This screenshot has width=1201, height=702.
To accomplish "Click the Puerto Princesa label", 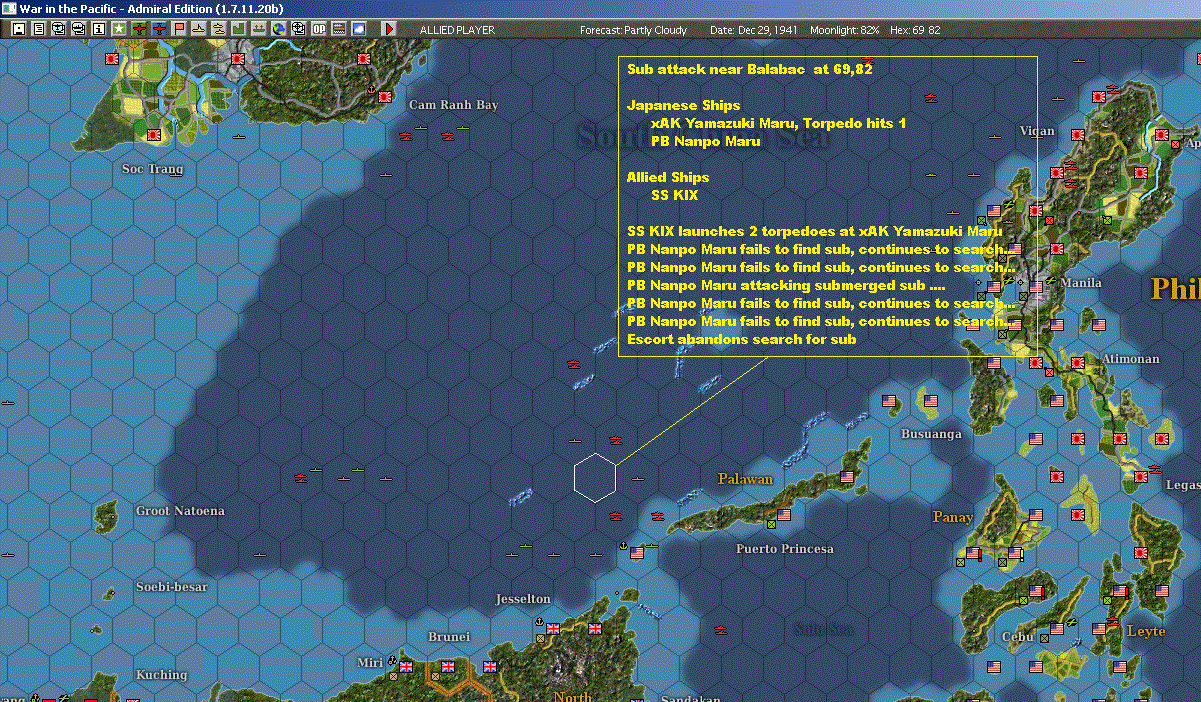I will pyautogui.click(x=784, y=549).
